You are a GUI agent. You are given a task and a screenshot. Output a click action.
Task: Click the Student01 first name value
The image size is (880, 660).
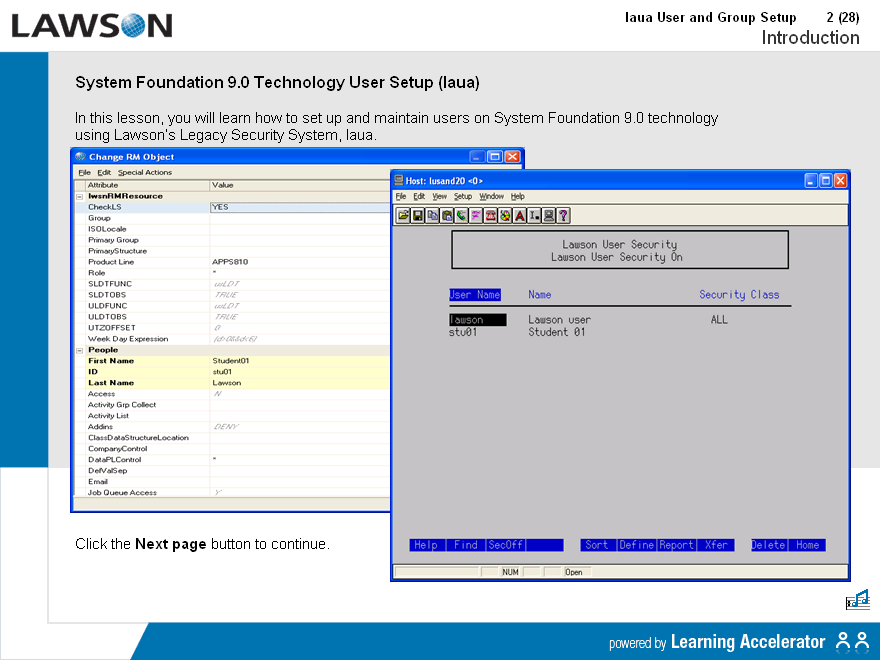tap(231, 361)
